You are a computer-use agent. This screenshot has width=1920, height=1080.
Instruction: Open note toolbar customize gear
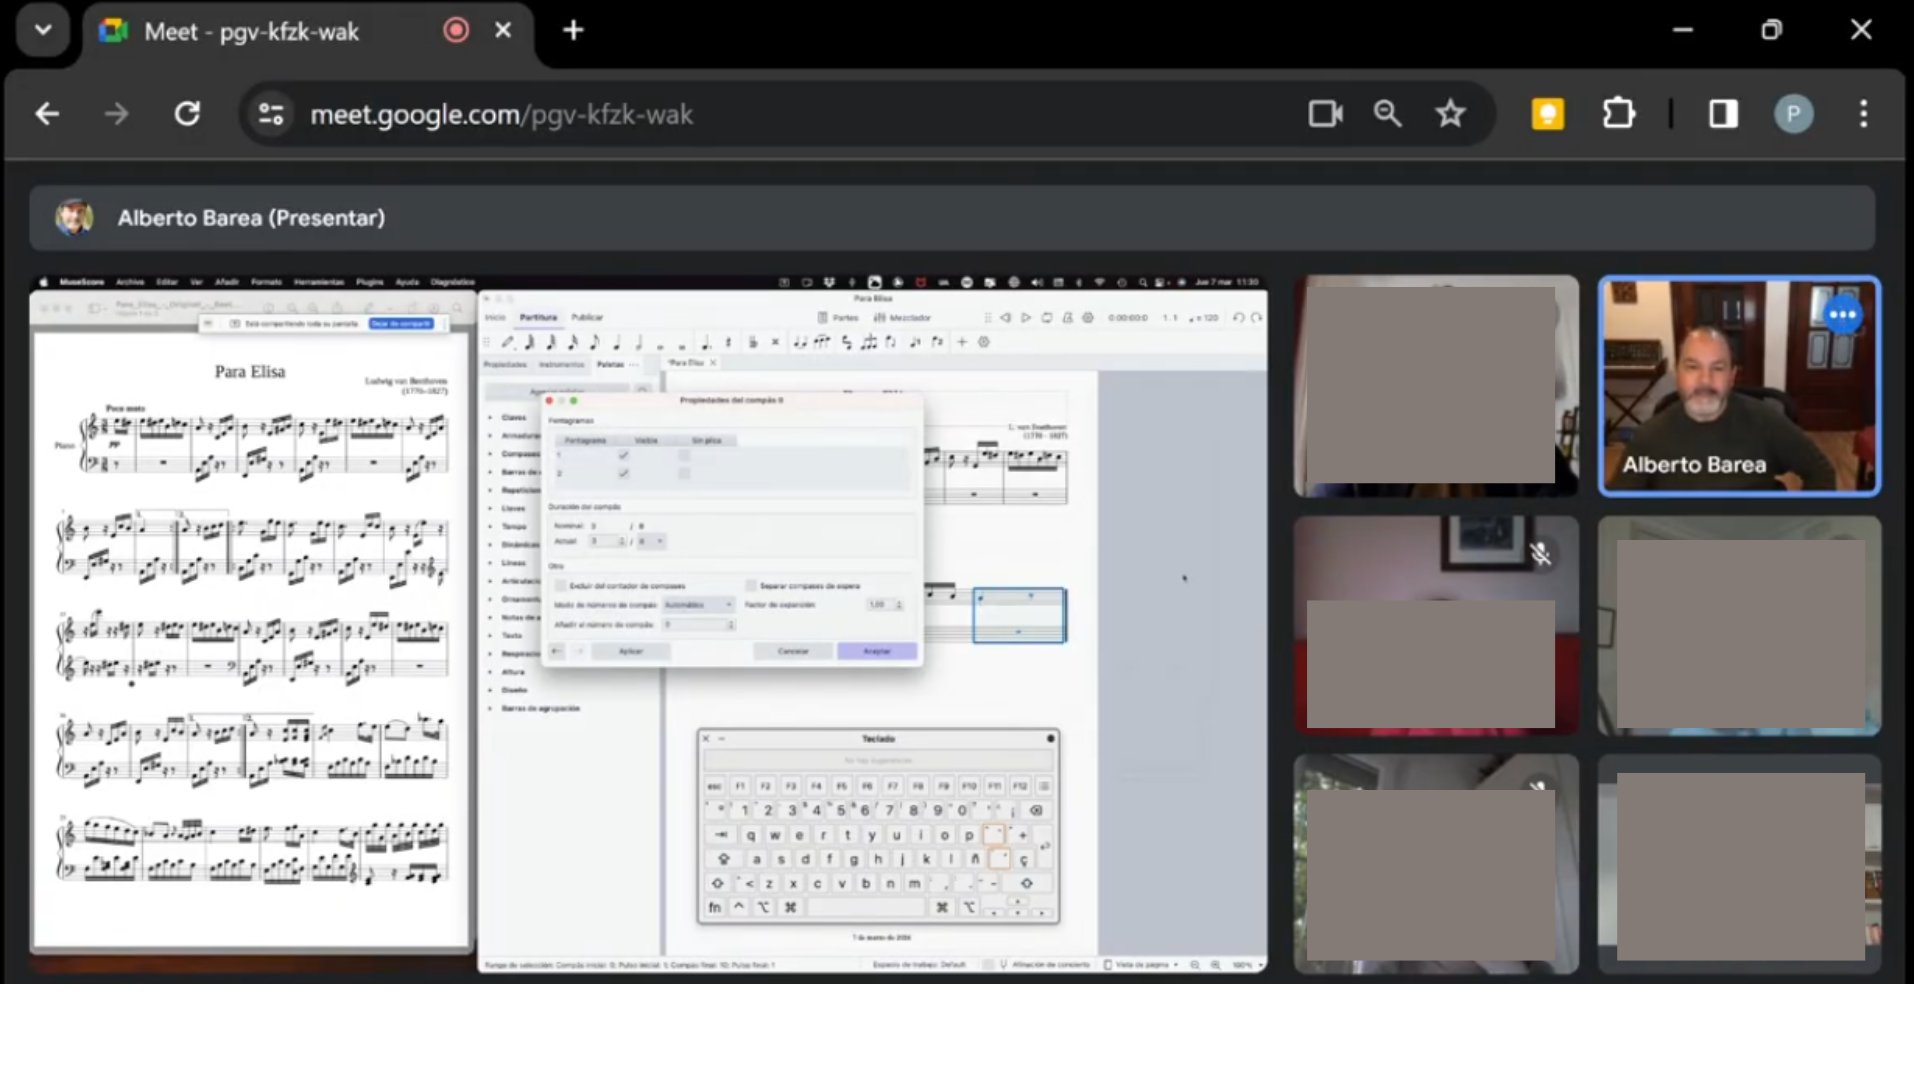point(984,343)
